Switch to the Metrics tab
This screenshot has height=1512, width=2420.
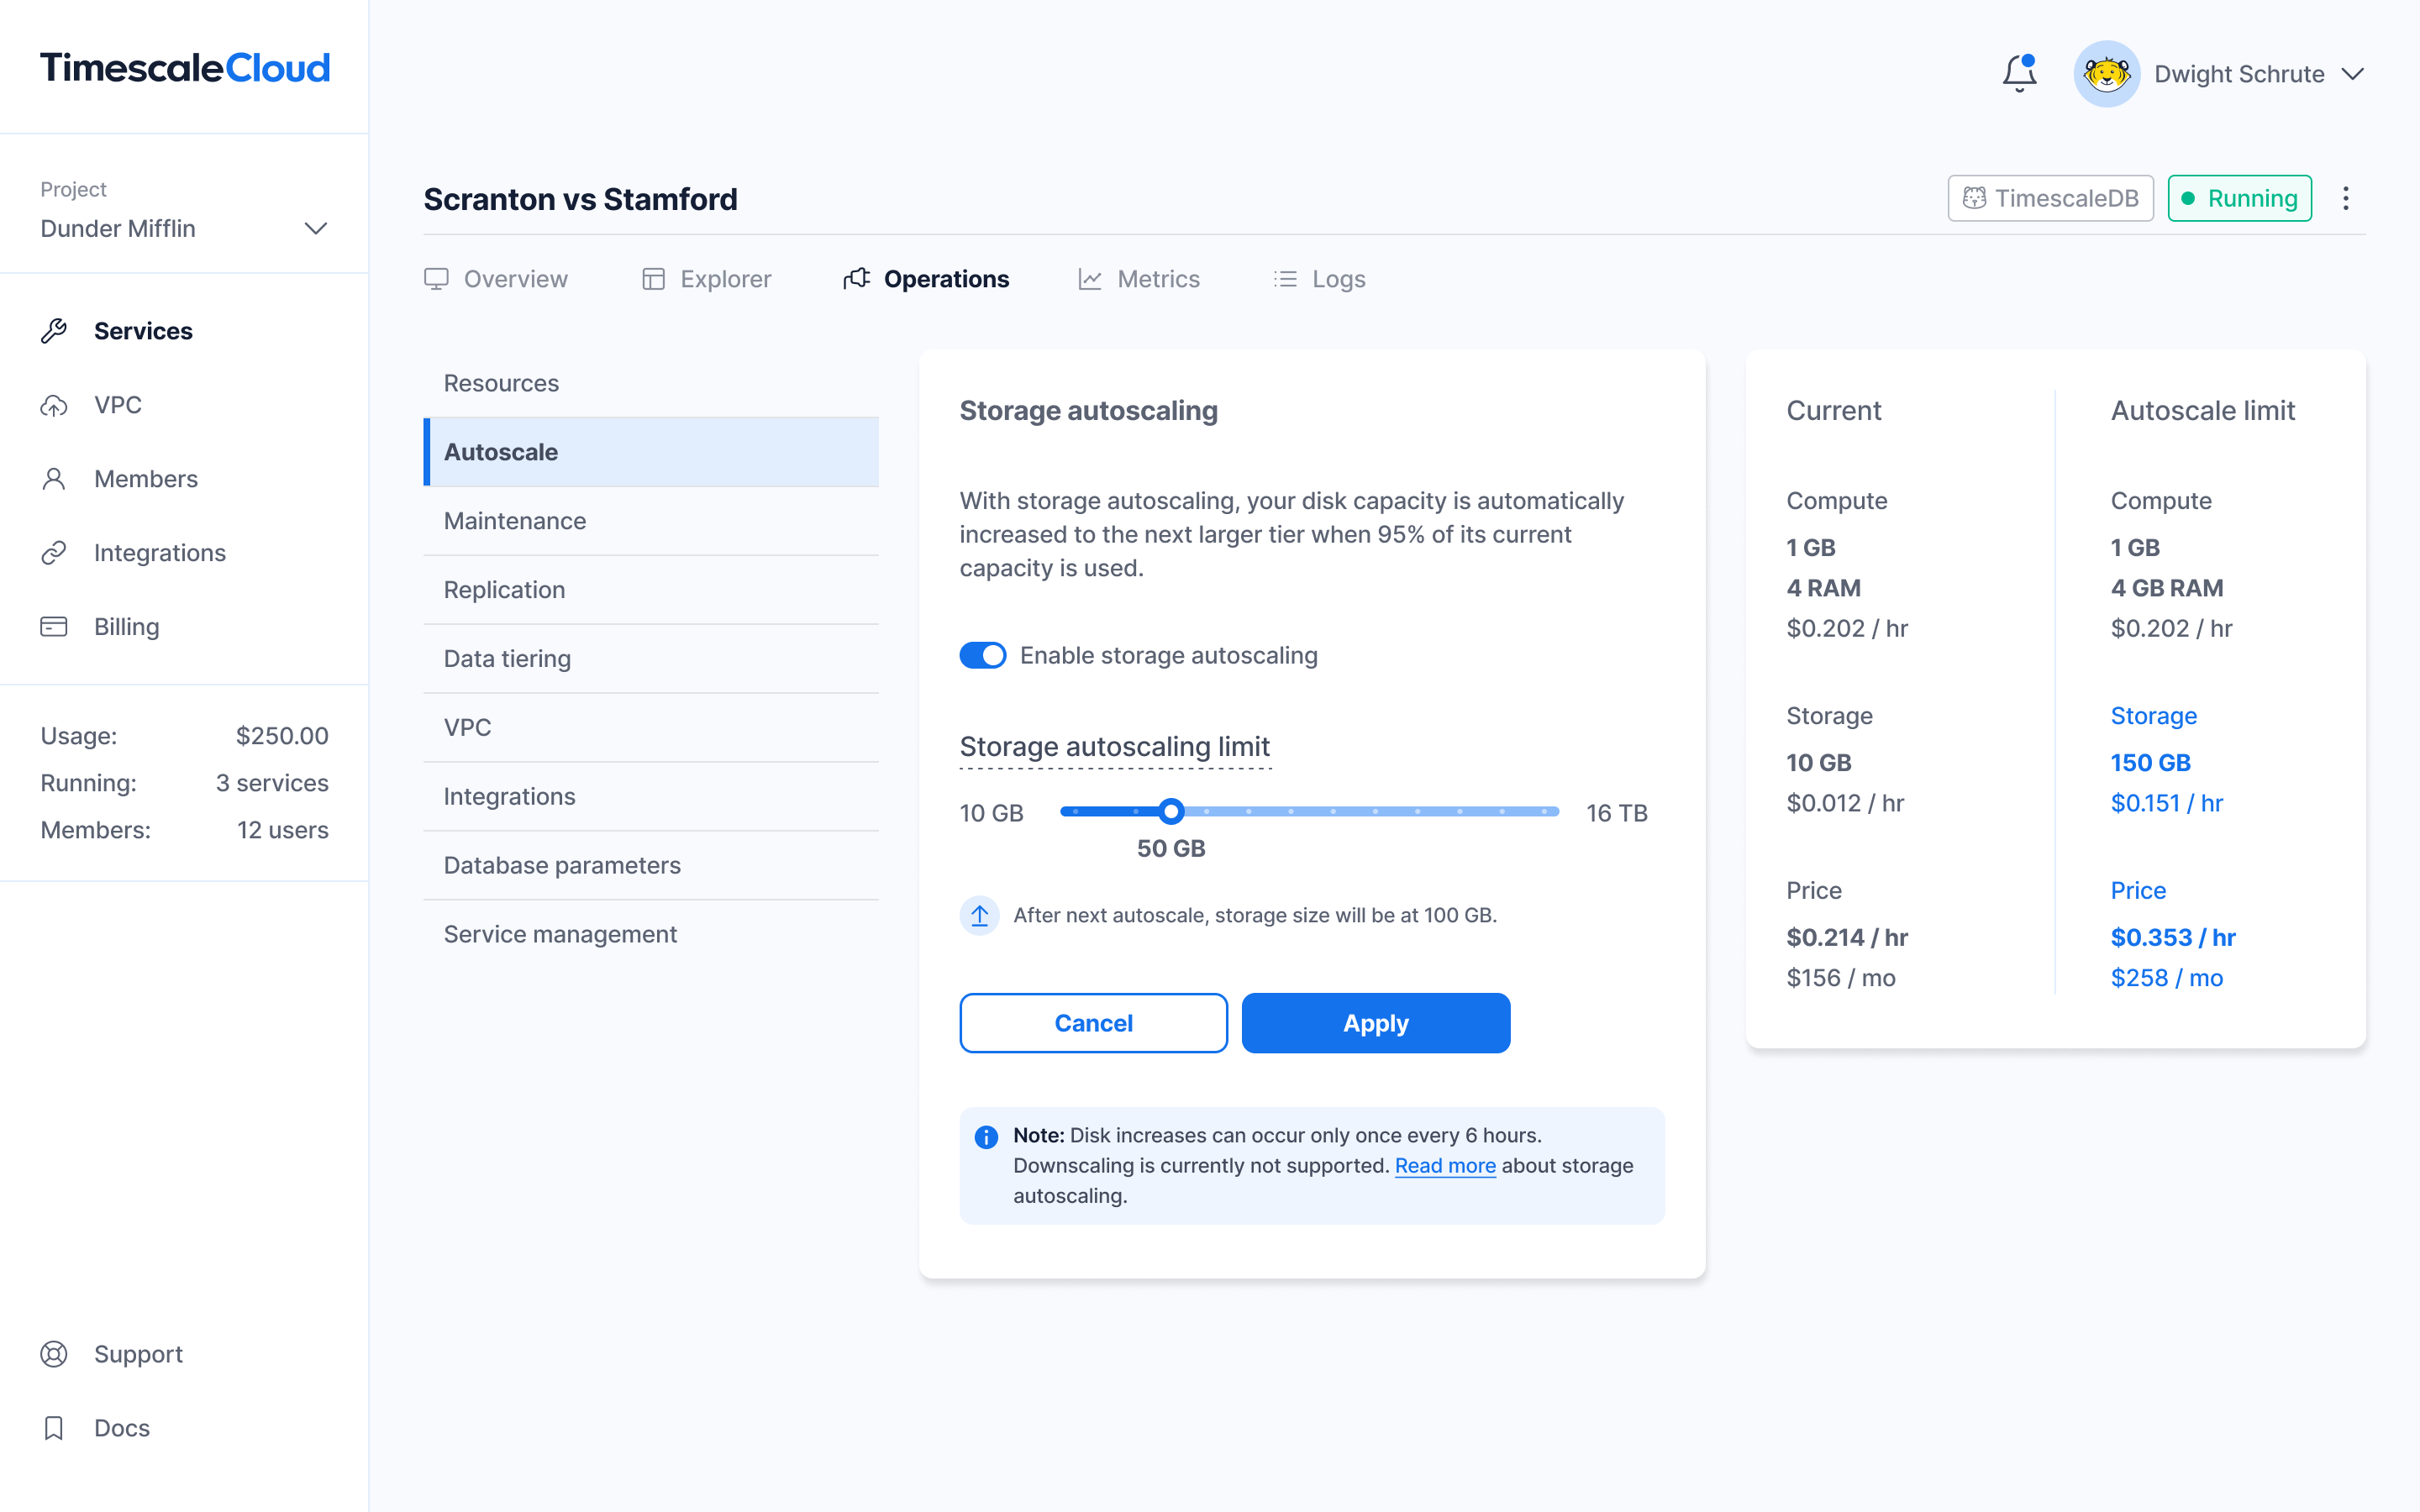[1139, 279]
